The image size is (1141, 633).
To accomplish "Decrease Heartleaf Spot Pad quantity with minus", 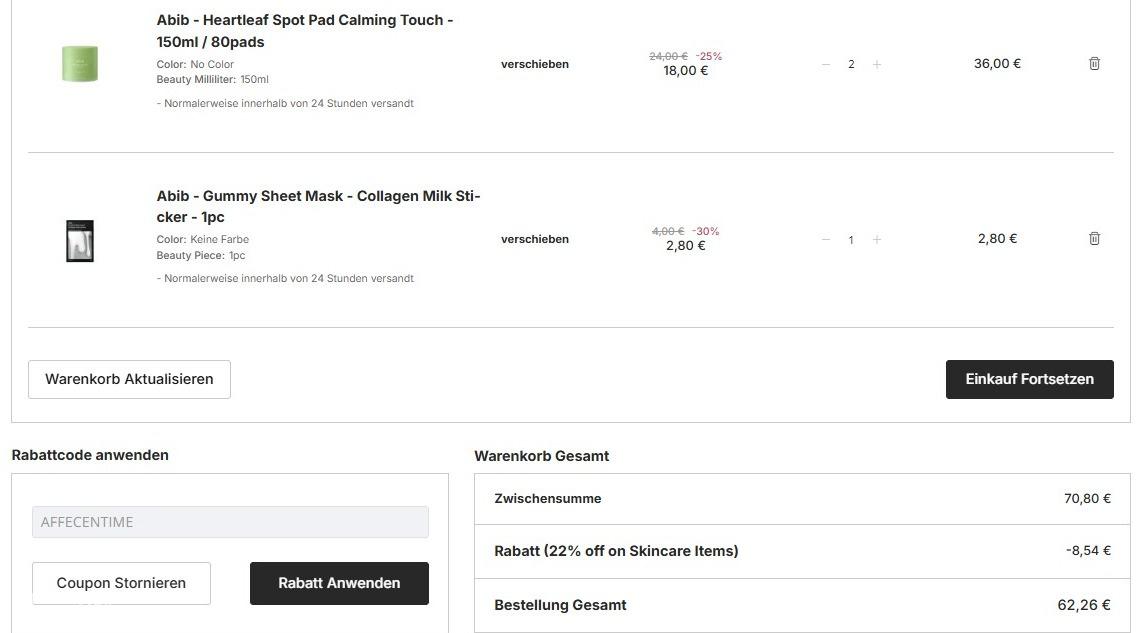I will (826, 64).
